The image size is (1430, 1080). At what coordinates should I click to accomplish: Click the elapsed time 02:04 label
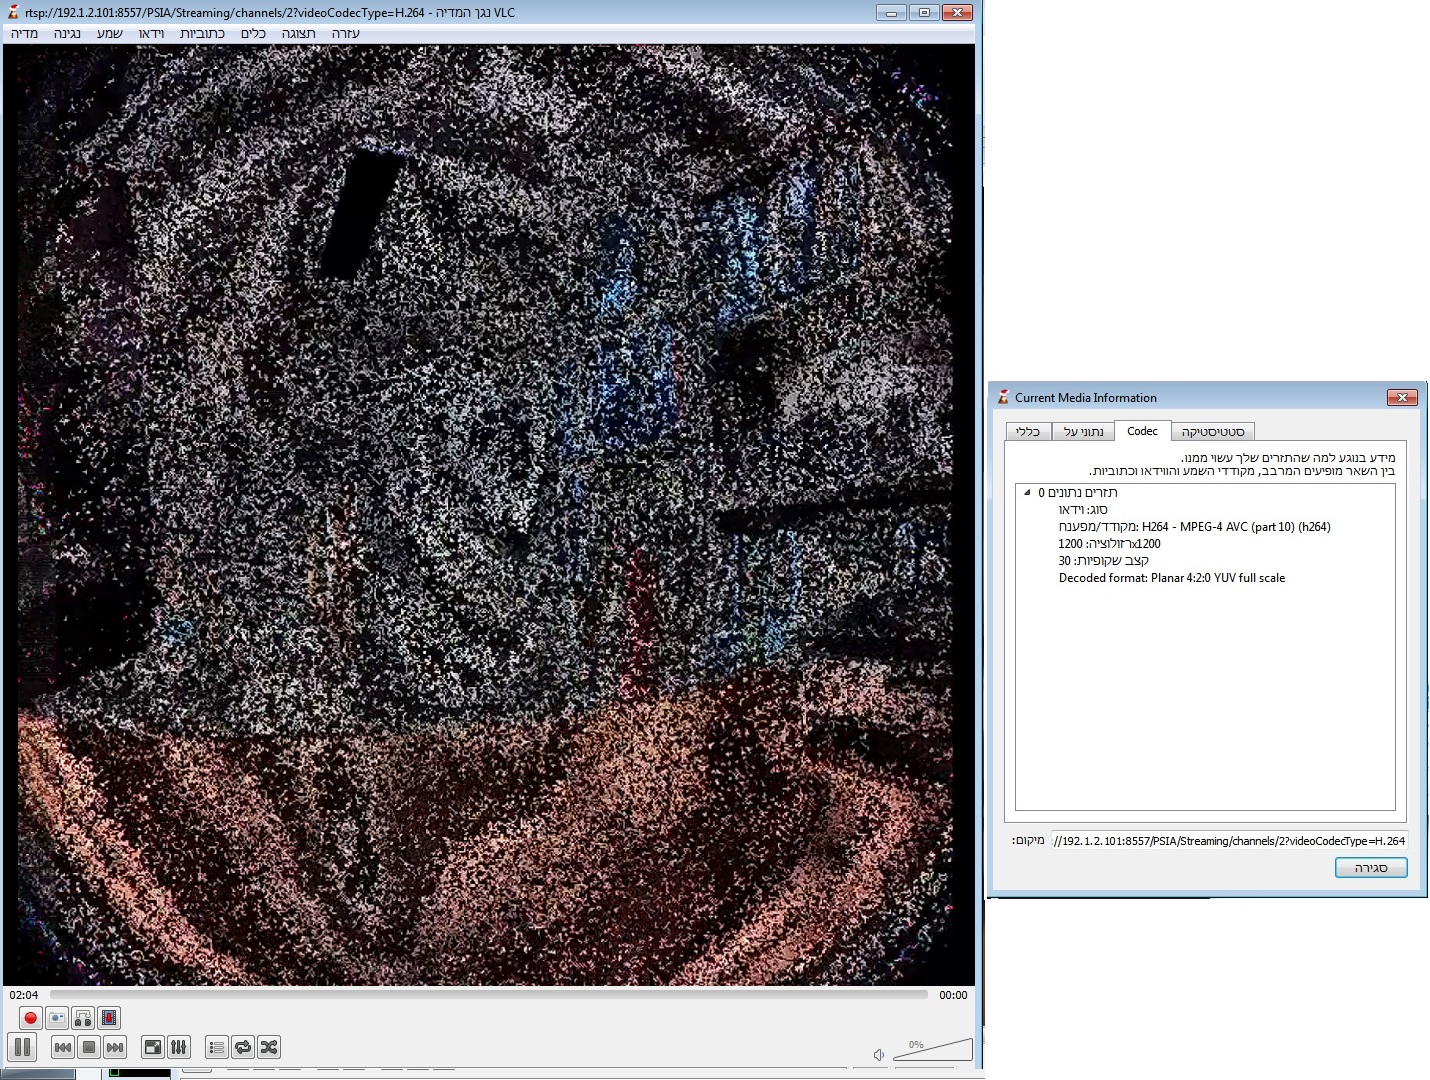pos(24,995)
